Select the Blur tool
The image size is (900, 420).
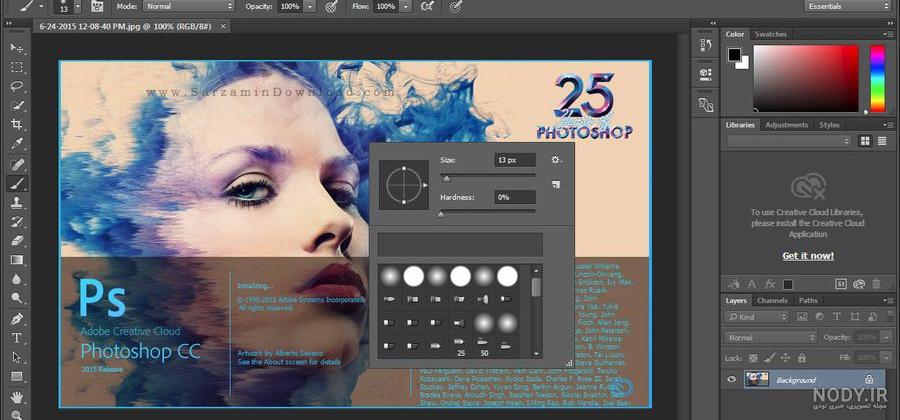[x=17, y=279]
